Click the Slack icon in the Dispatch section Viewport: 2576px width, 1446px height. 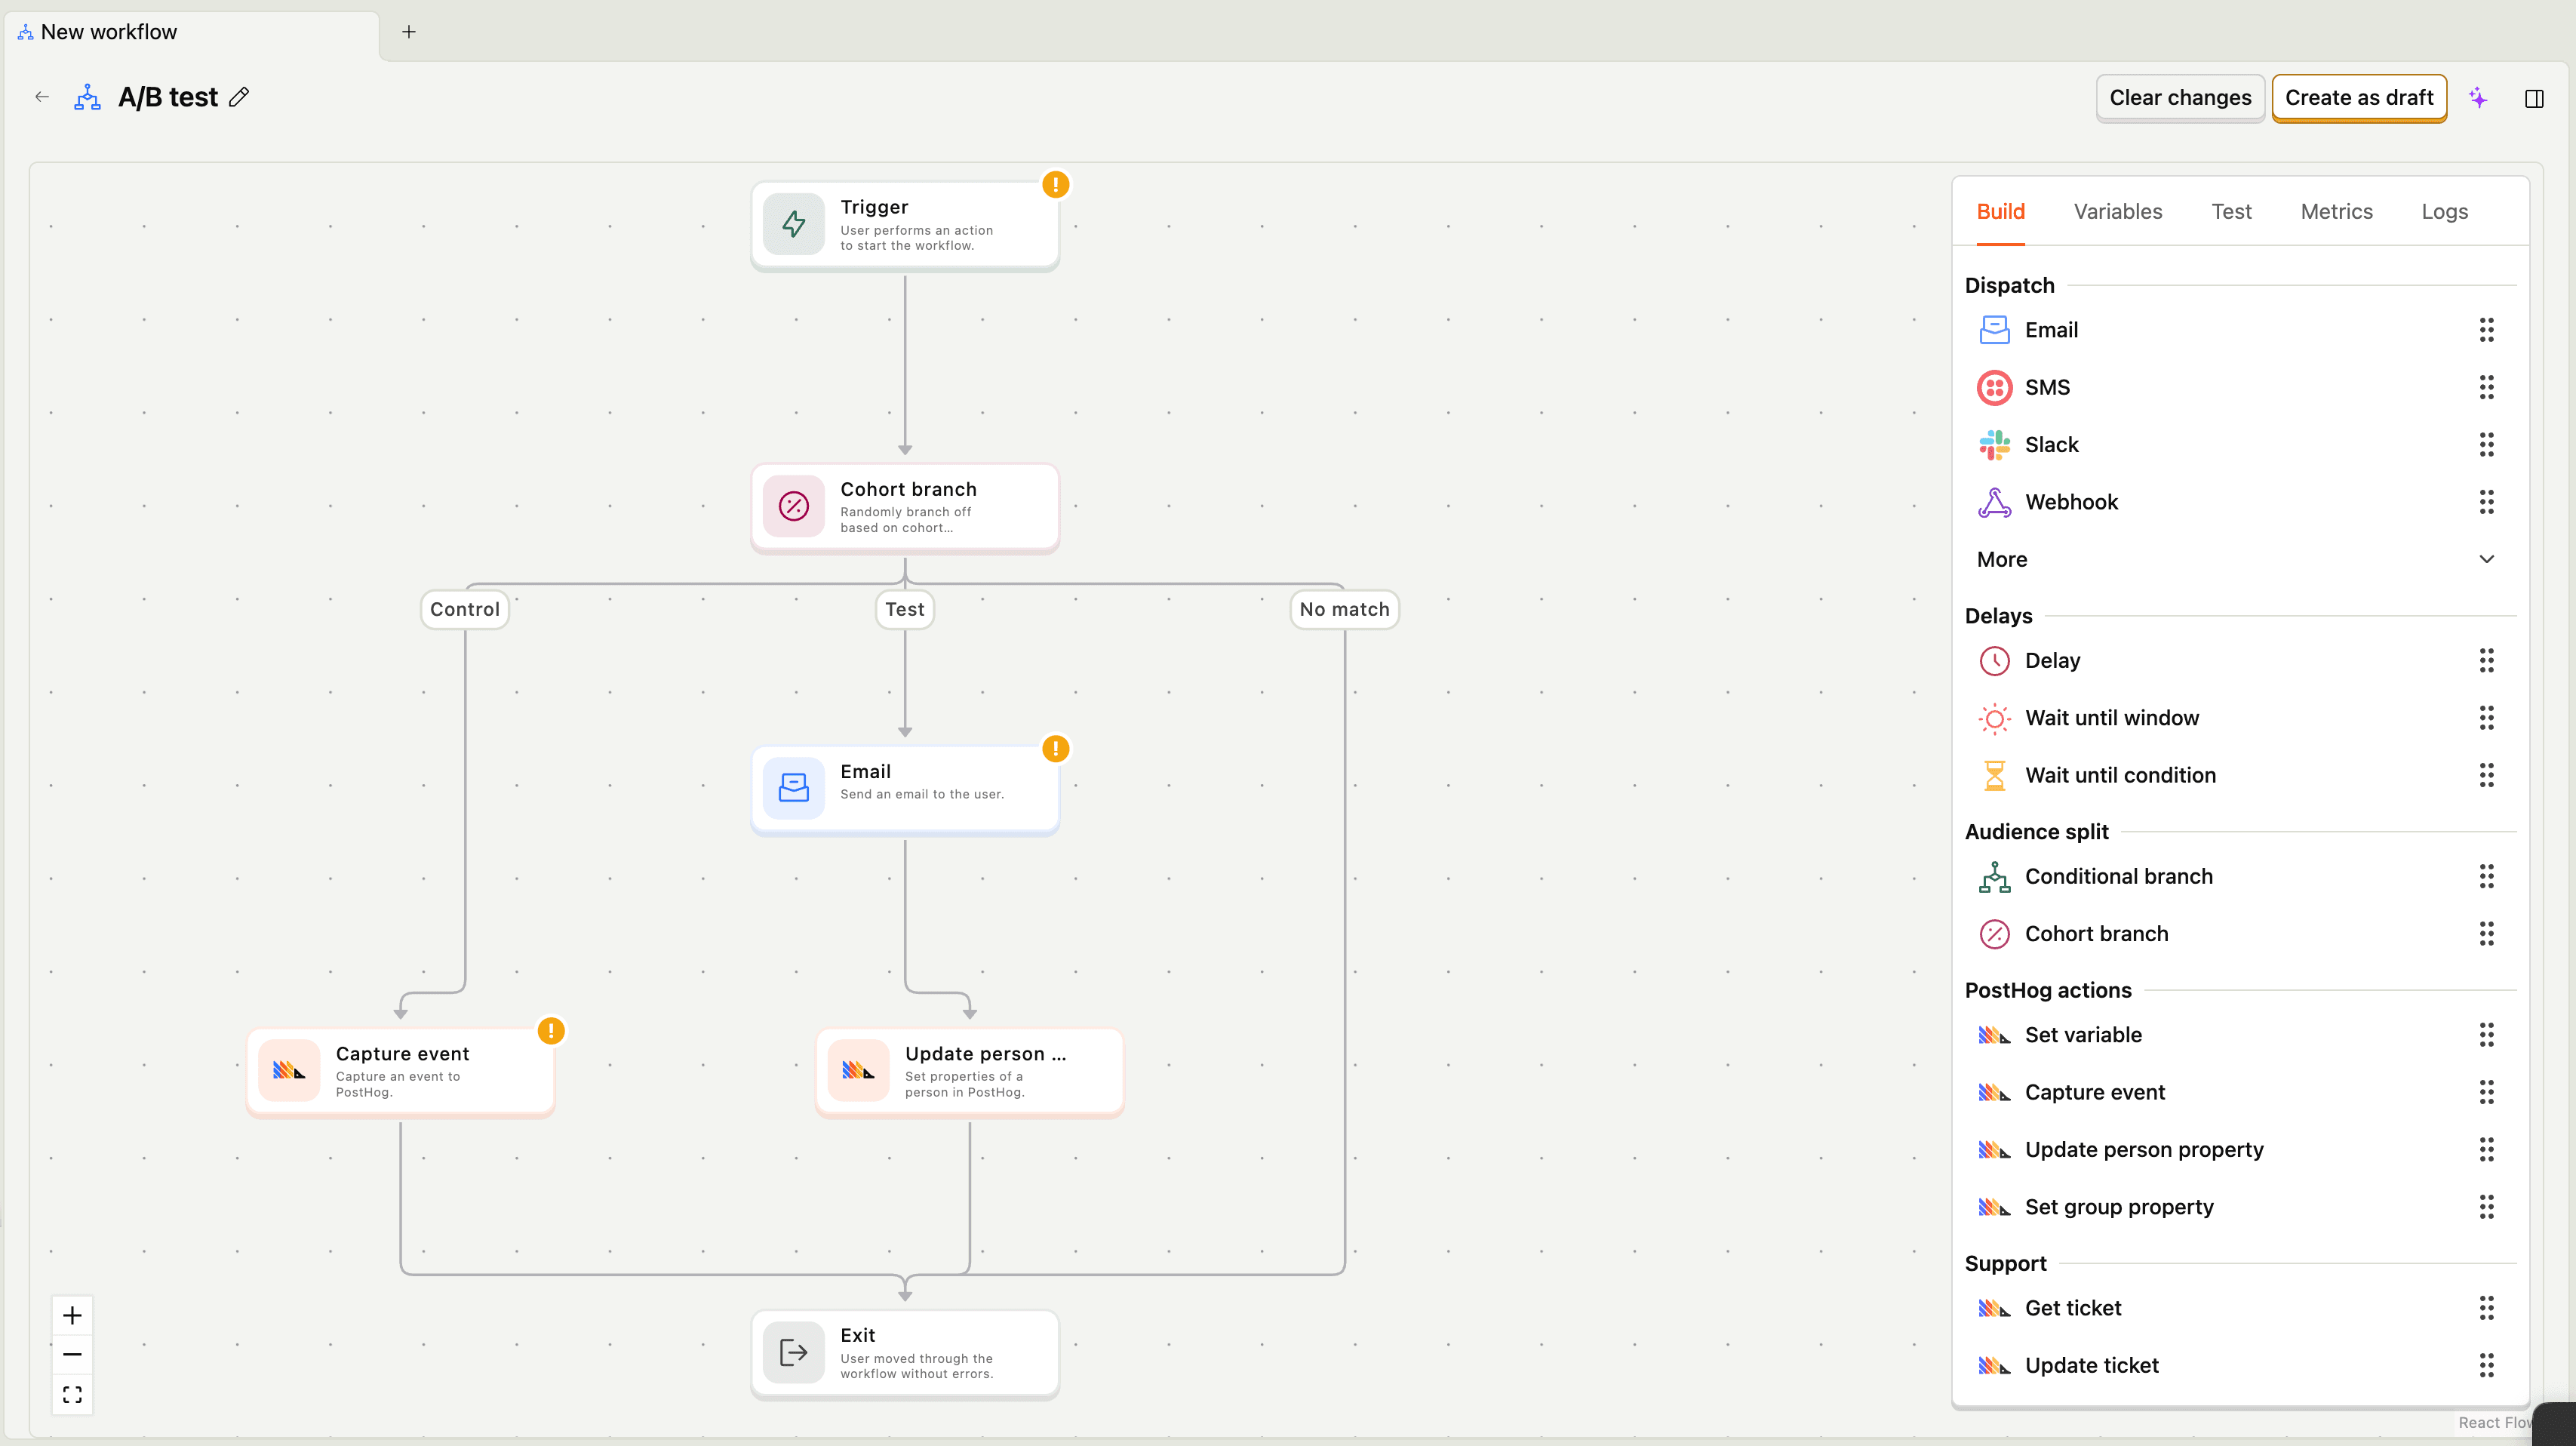1995,444
